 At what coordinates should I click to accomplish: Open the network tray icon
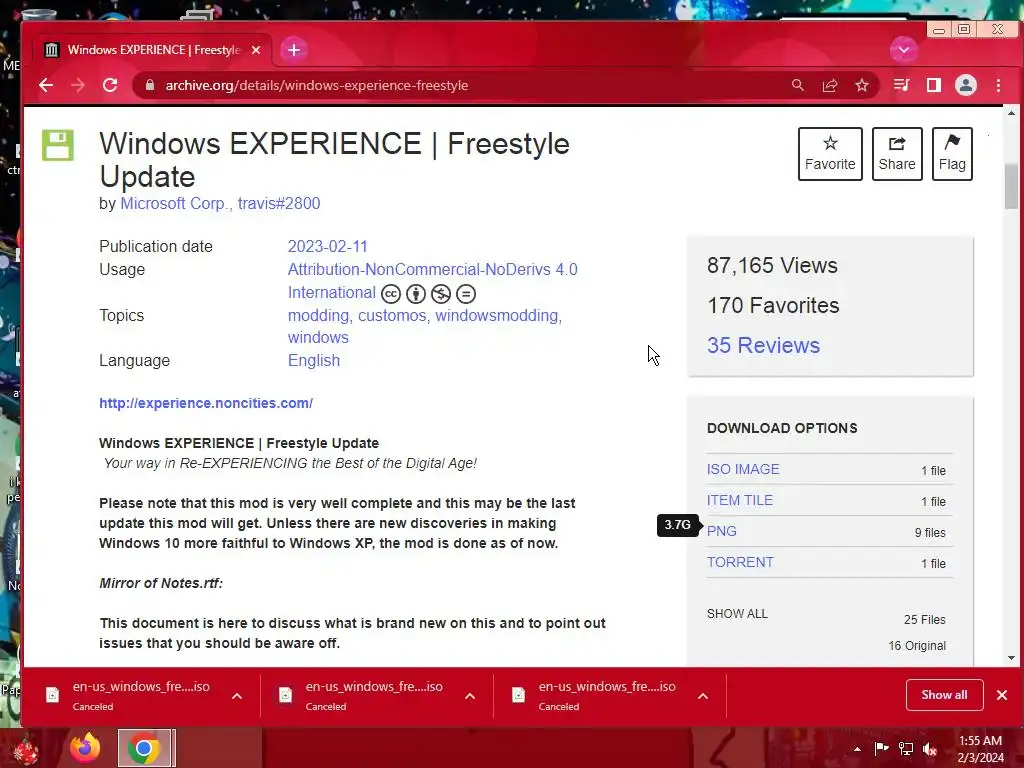coord(906,749)
